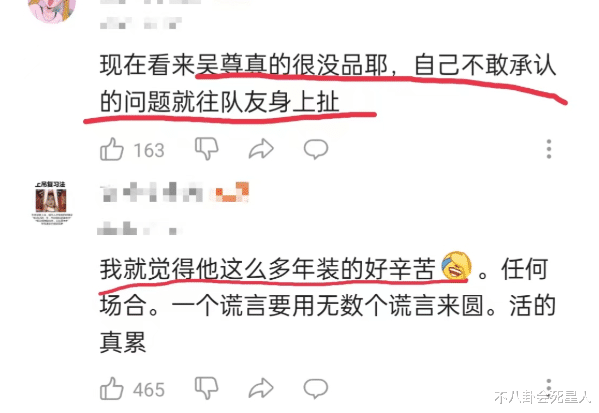Select the comment text 现在看来吴尊真的很没品耶
The image size is (599, 413).
244,65
